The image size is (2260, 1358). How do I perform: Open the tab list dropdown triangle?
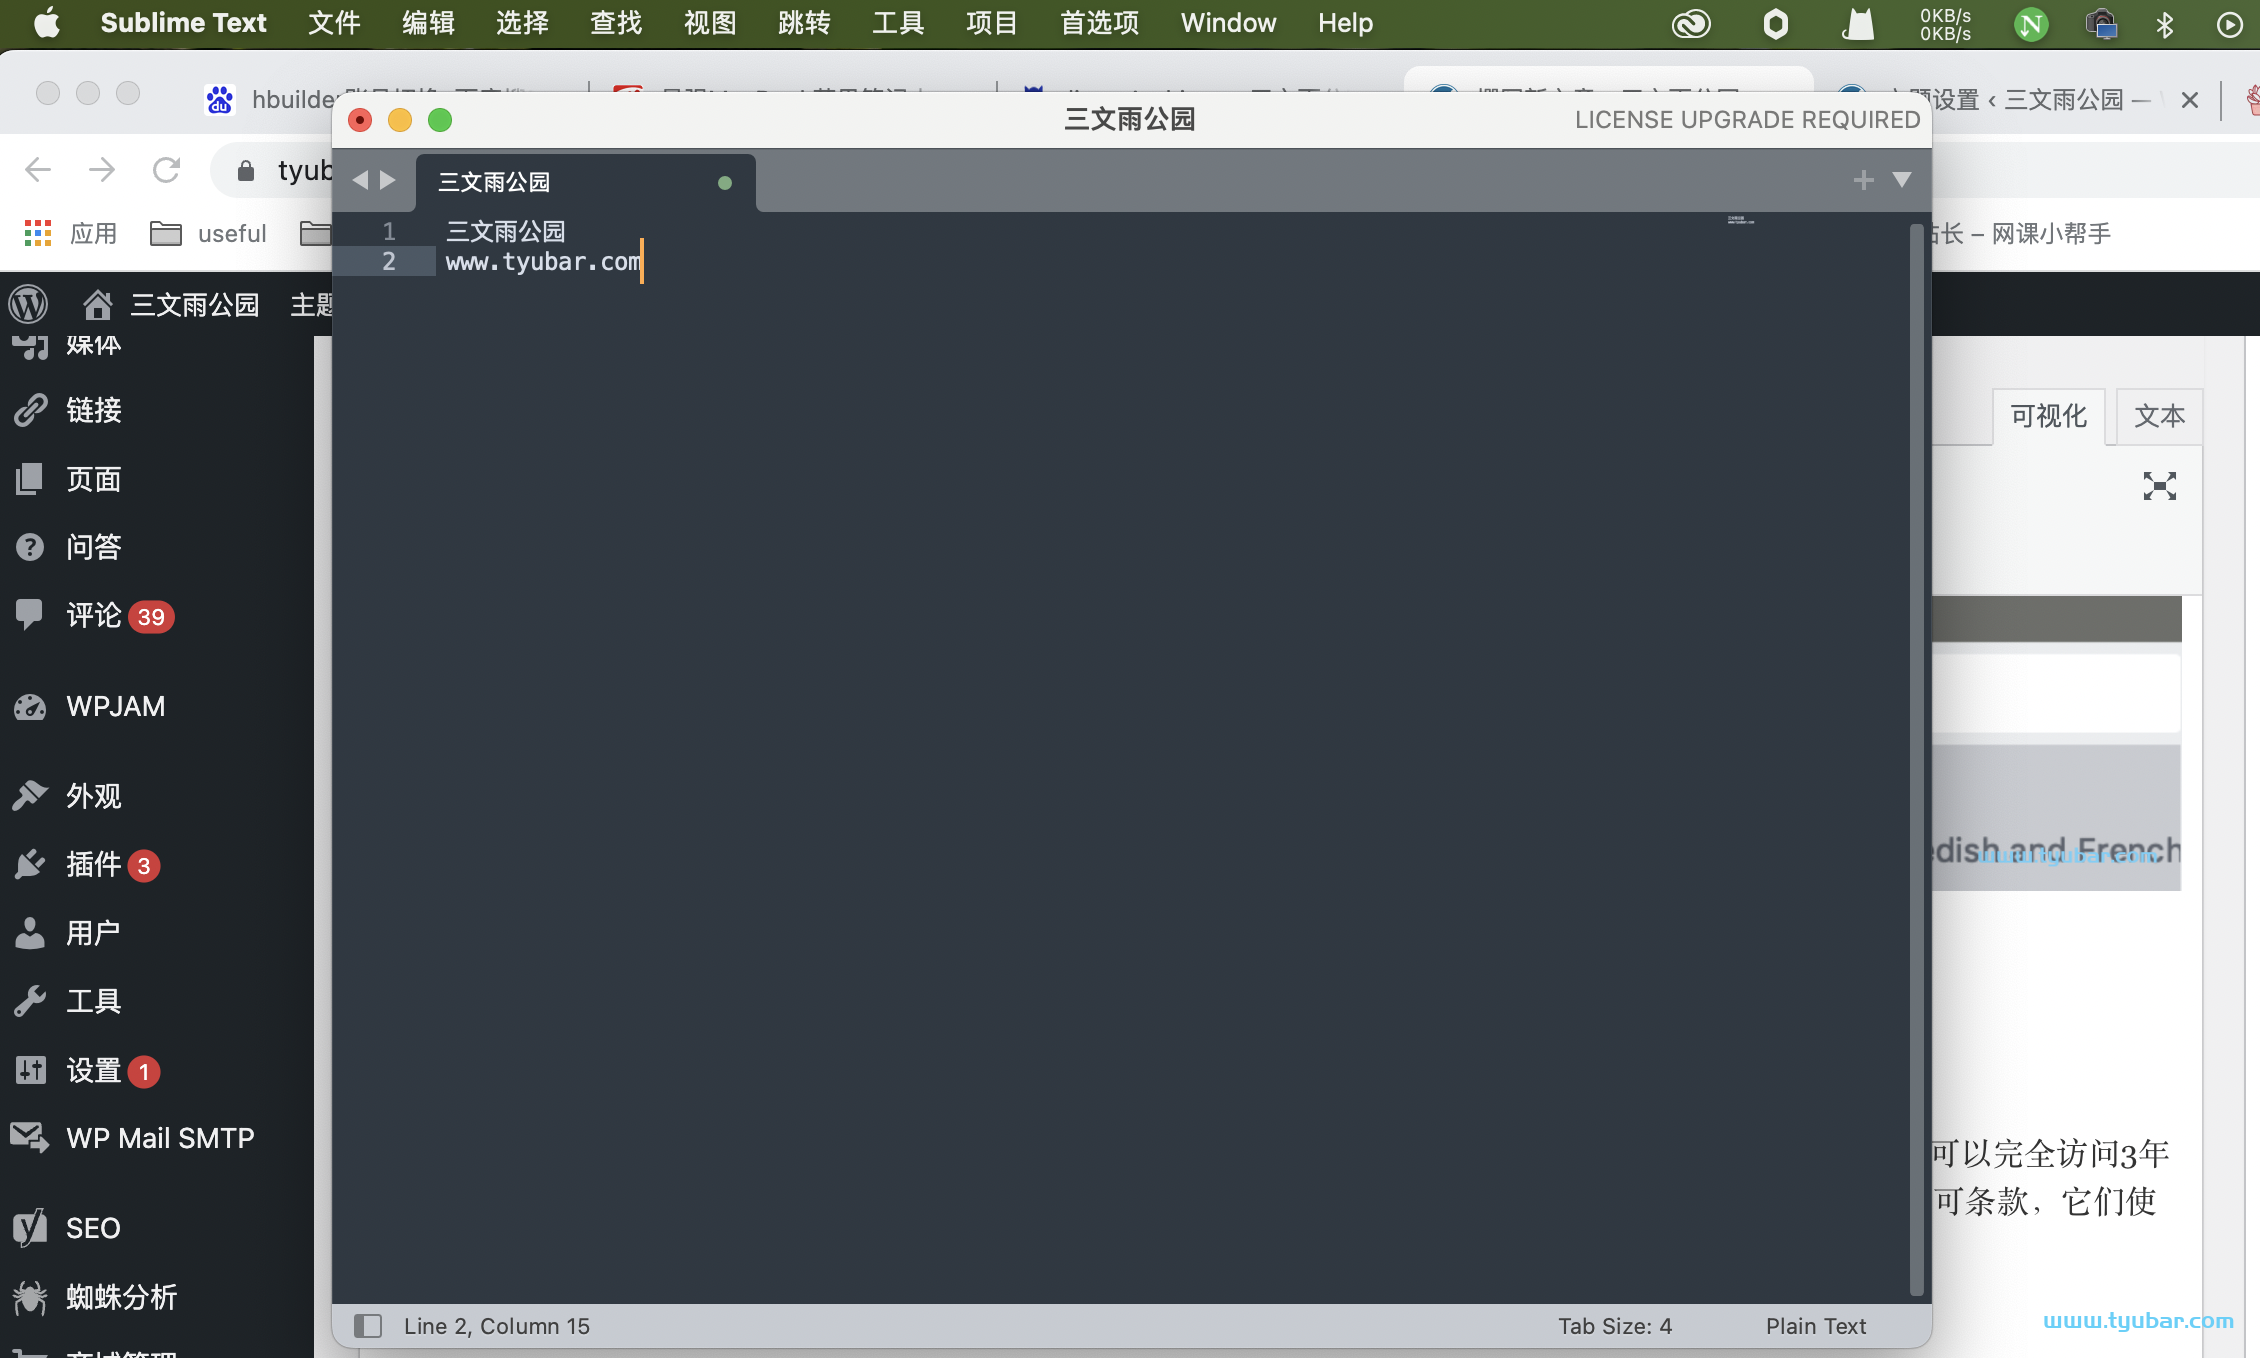coord(1902,180)
